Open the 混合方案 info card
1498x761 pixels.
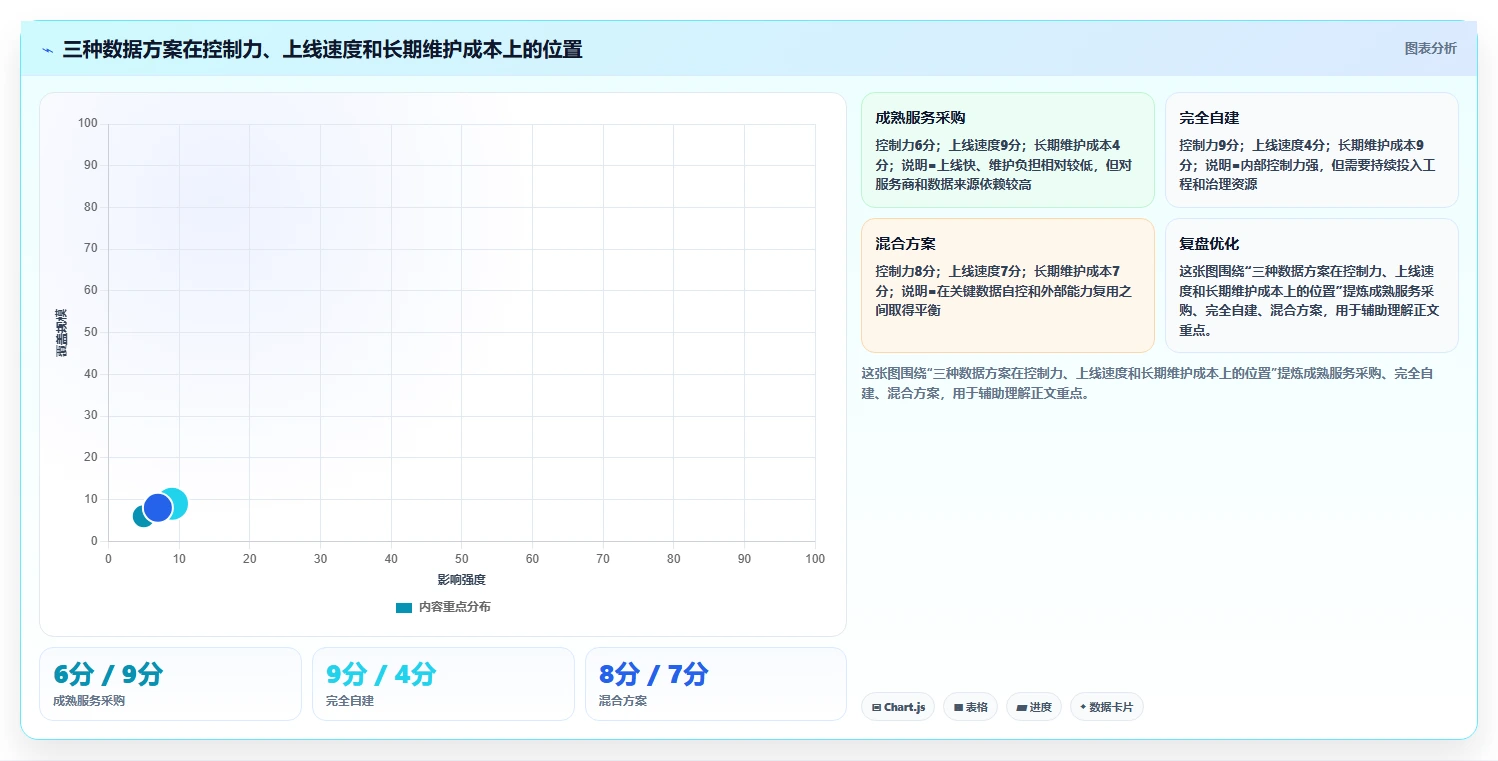point(1007,286)
